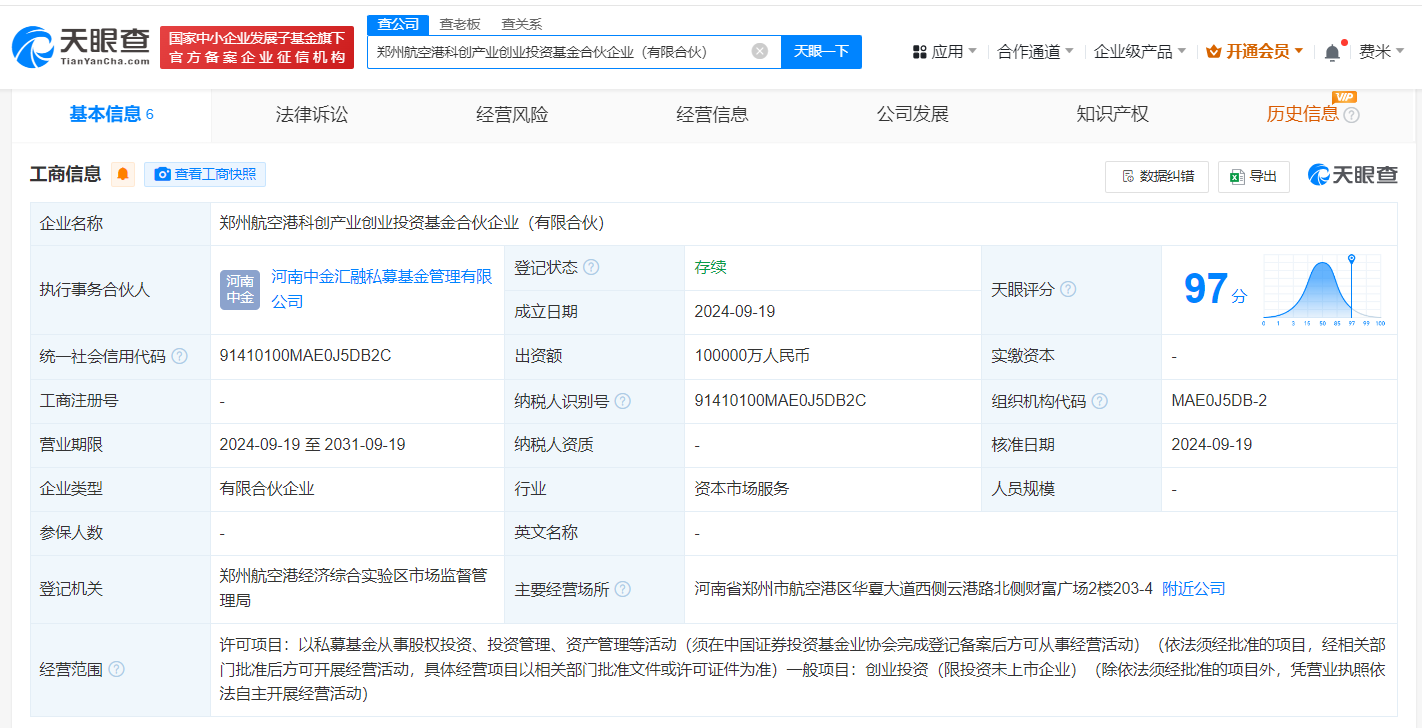Open the 附近公司 link
1422x728 pixels.
1195,589
